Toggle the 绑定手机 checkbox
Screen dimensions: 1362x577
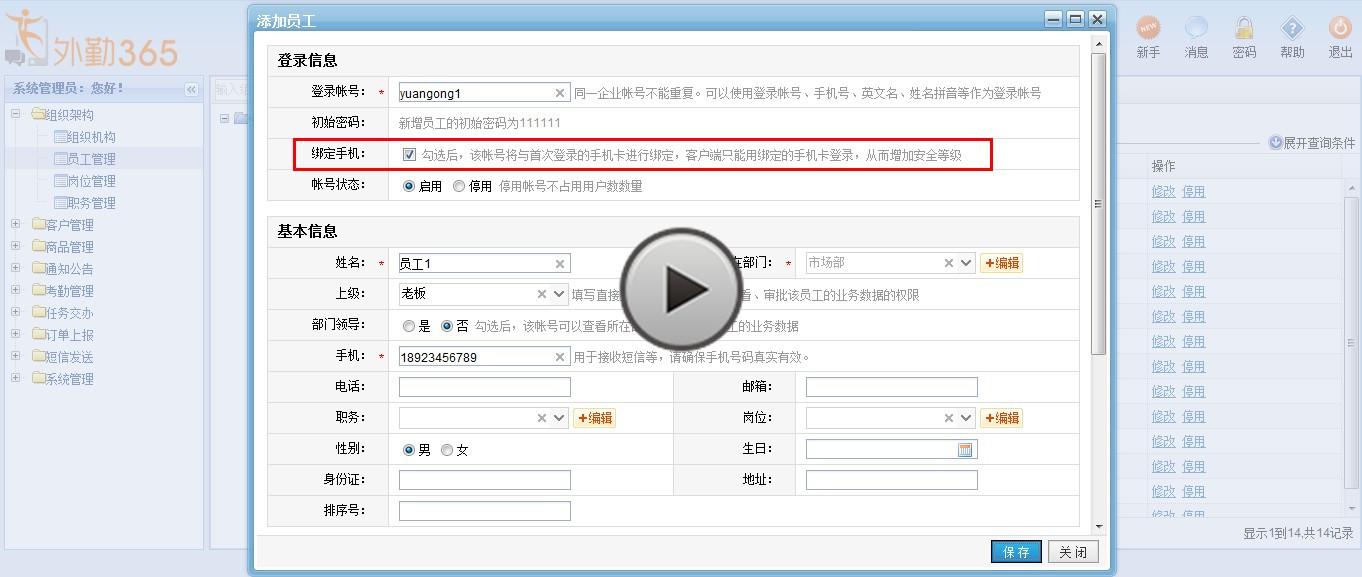coord(409,155)
